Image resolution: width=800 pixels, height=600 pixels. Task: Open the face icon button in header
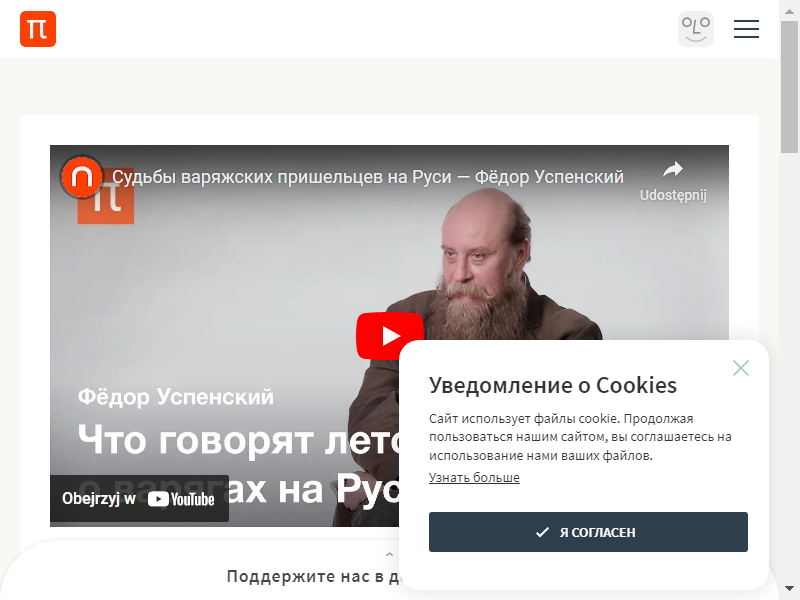point(696,29)
